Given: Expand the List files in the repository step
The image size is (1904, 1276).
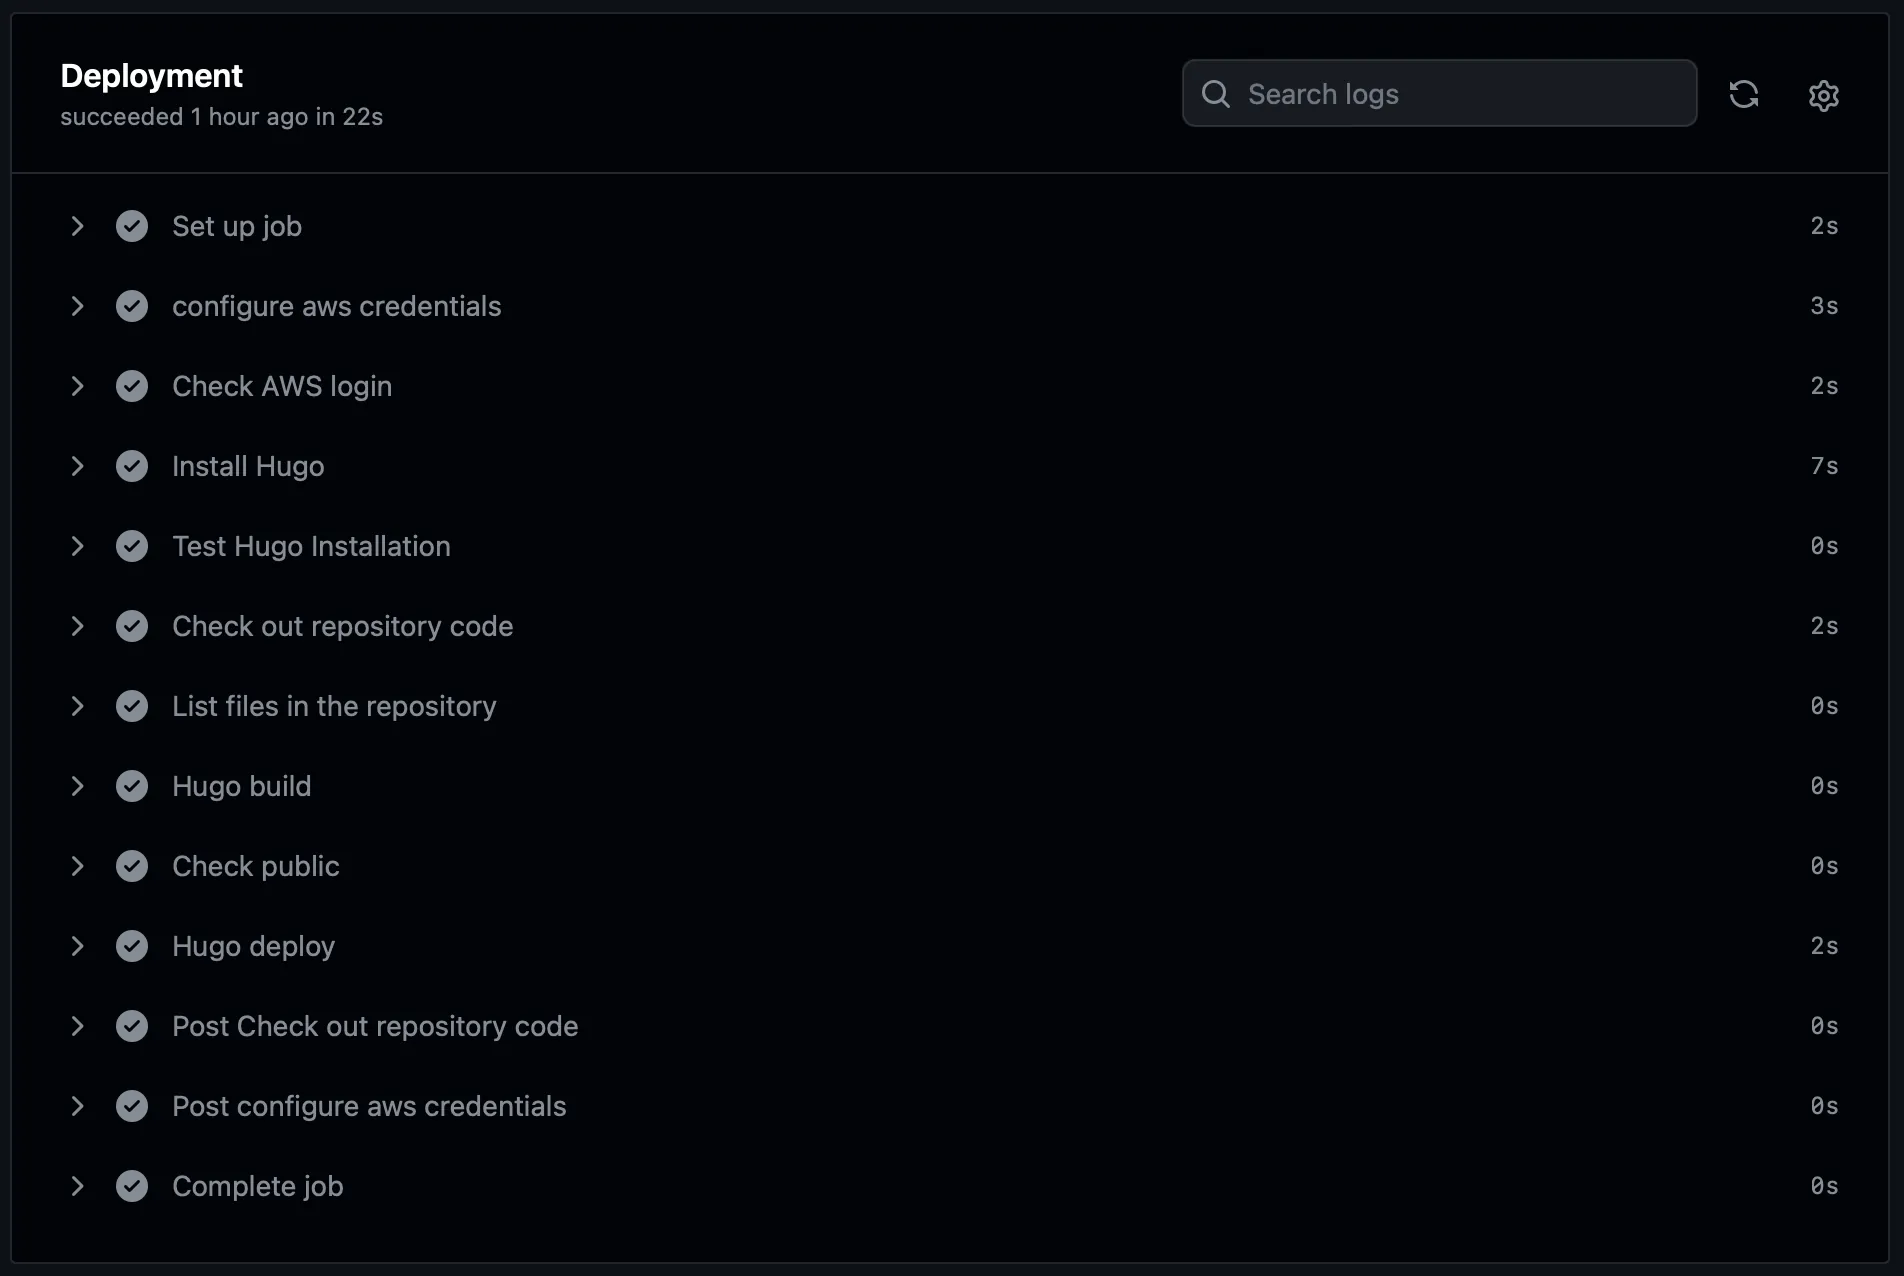Looking at the screenshot, I should (x=78, y=706).
